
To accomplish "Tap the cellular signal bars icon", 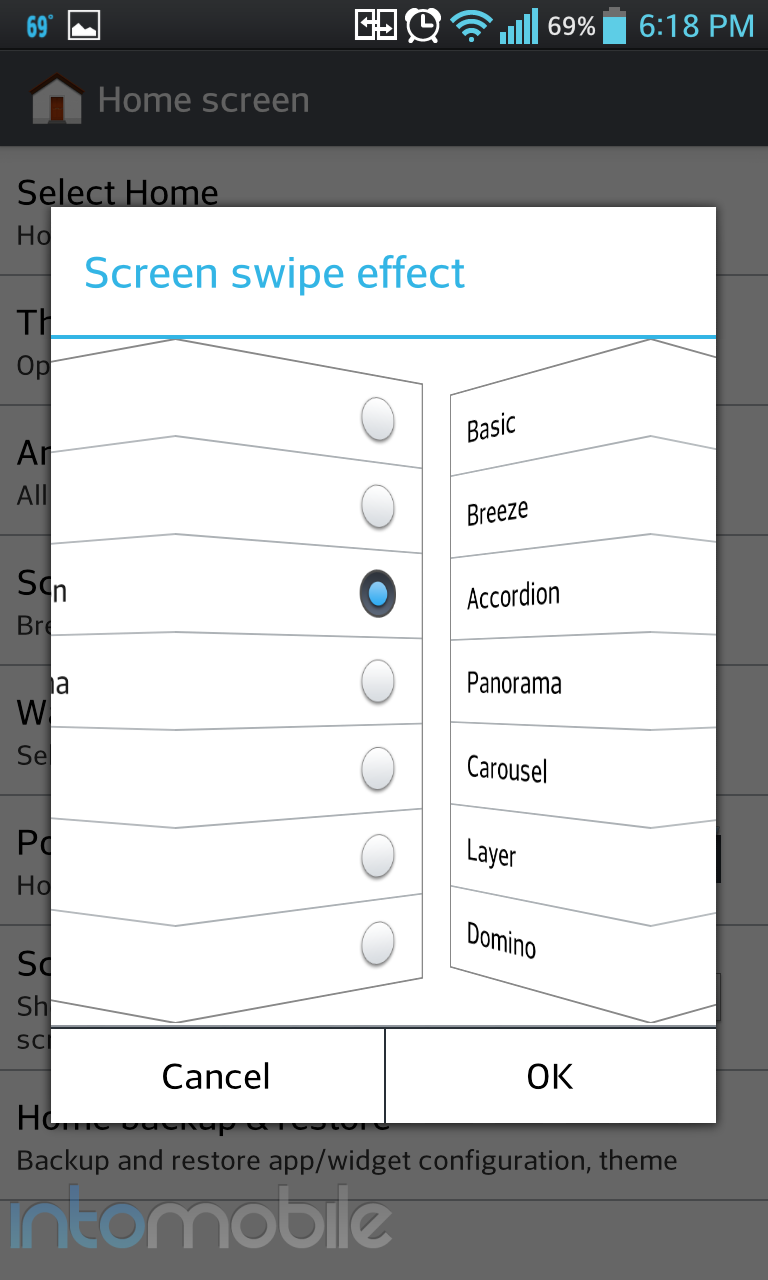I will pyautogui.click(x=519, y=27).
